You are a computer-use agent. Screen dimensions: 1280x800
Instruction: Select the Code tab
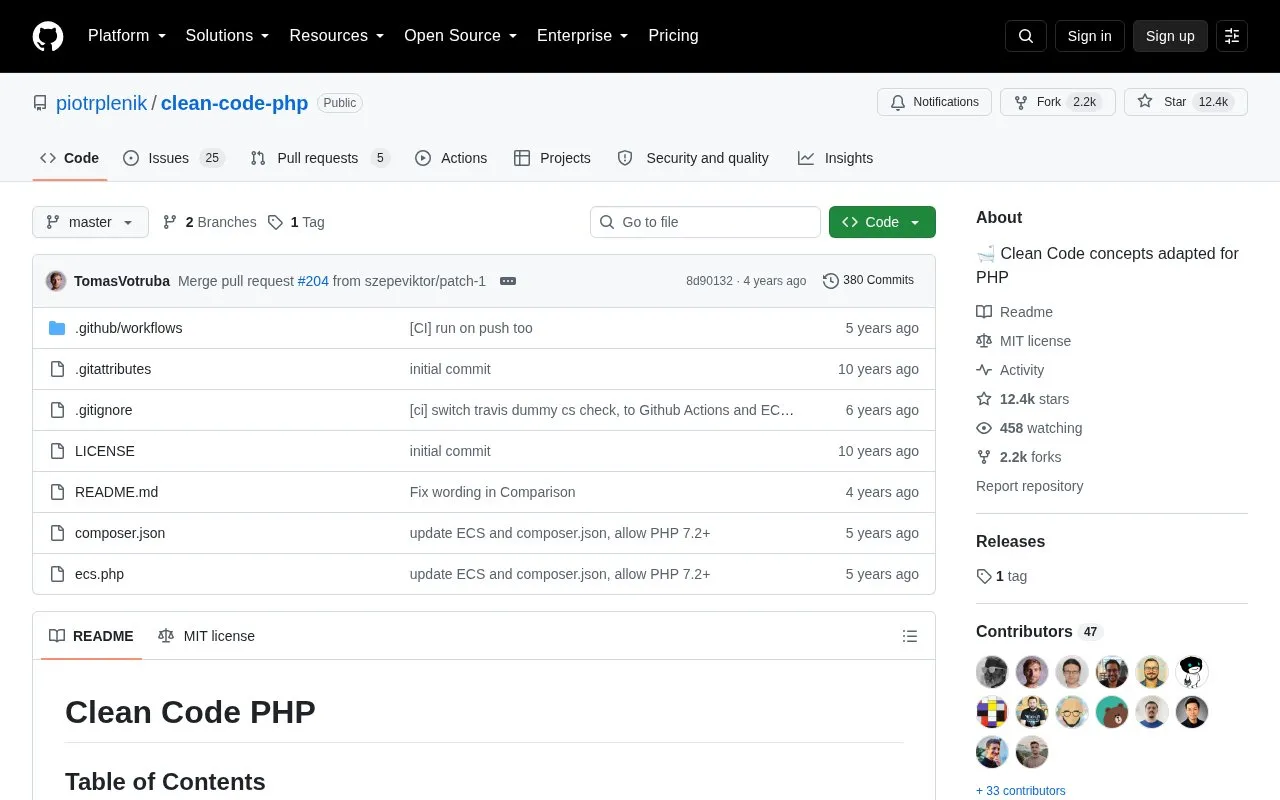point(70,158)
